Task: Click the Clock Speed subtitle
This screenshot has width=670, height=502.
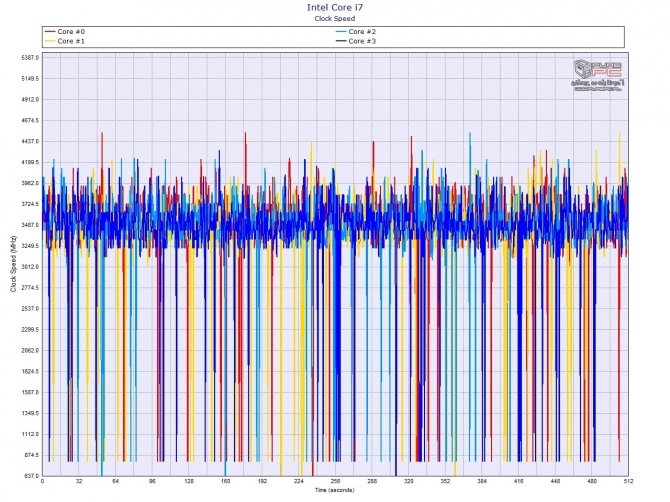Action: [335, 18]
